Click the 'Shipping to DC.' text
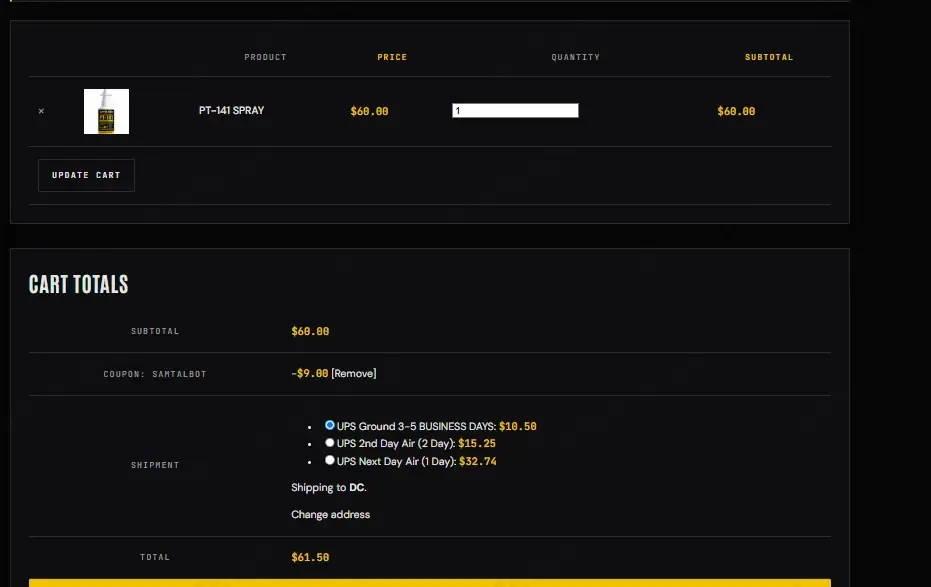The height and width of the screenshot is (587, 931). click(x=329, y=487)
